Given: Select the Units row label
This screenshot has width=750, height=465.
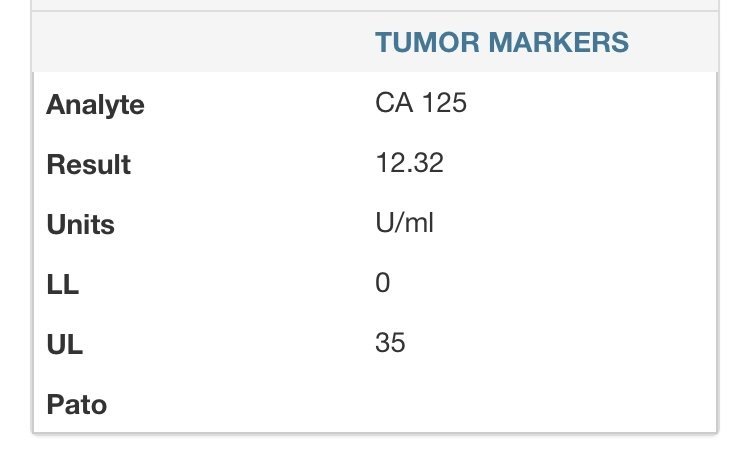Looking at the screenshot, I should click(80, 224).
